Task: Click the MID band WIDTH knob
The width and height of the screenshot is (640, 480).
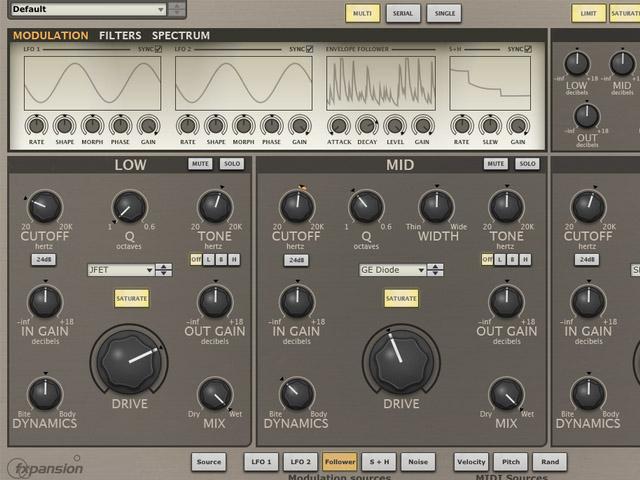Action: 436,207
